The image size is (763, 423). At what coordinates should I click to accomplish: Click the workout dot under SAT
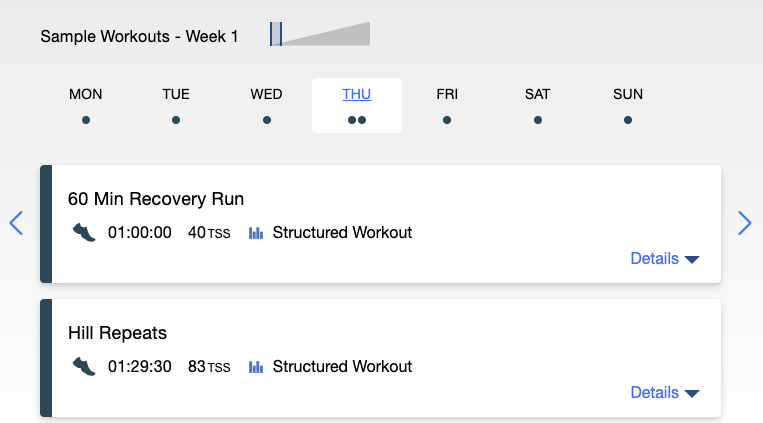pos(538,120)
